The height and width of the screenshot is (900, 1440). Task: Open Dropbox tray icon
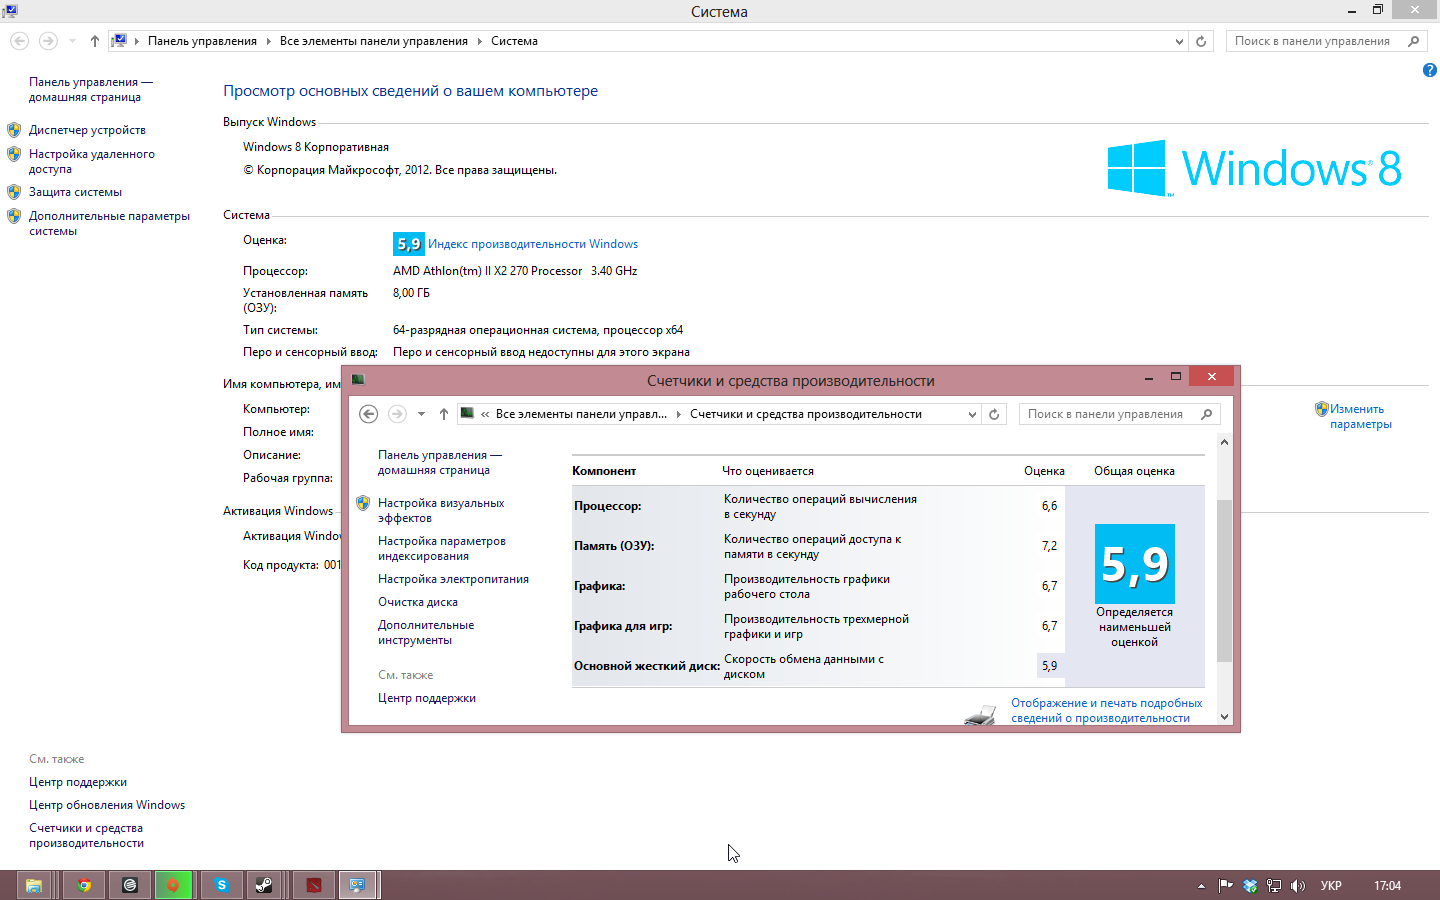coord(1250,885)
